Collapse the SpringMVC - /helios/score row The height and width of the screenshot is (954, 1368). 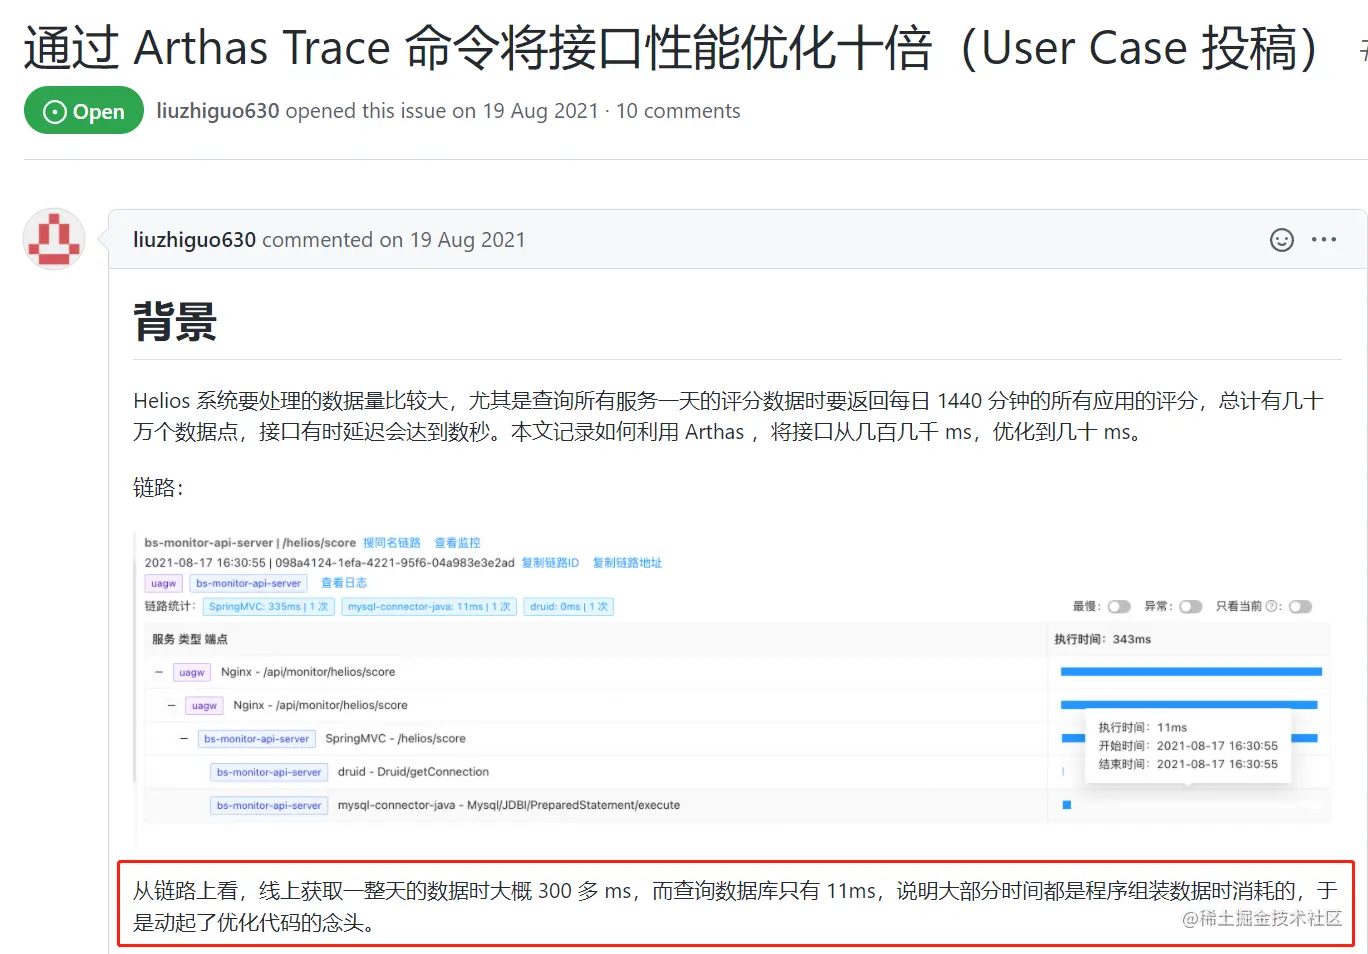184,739
